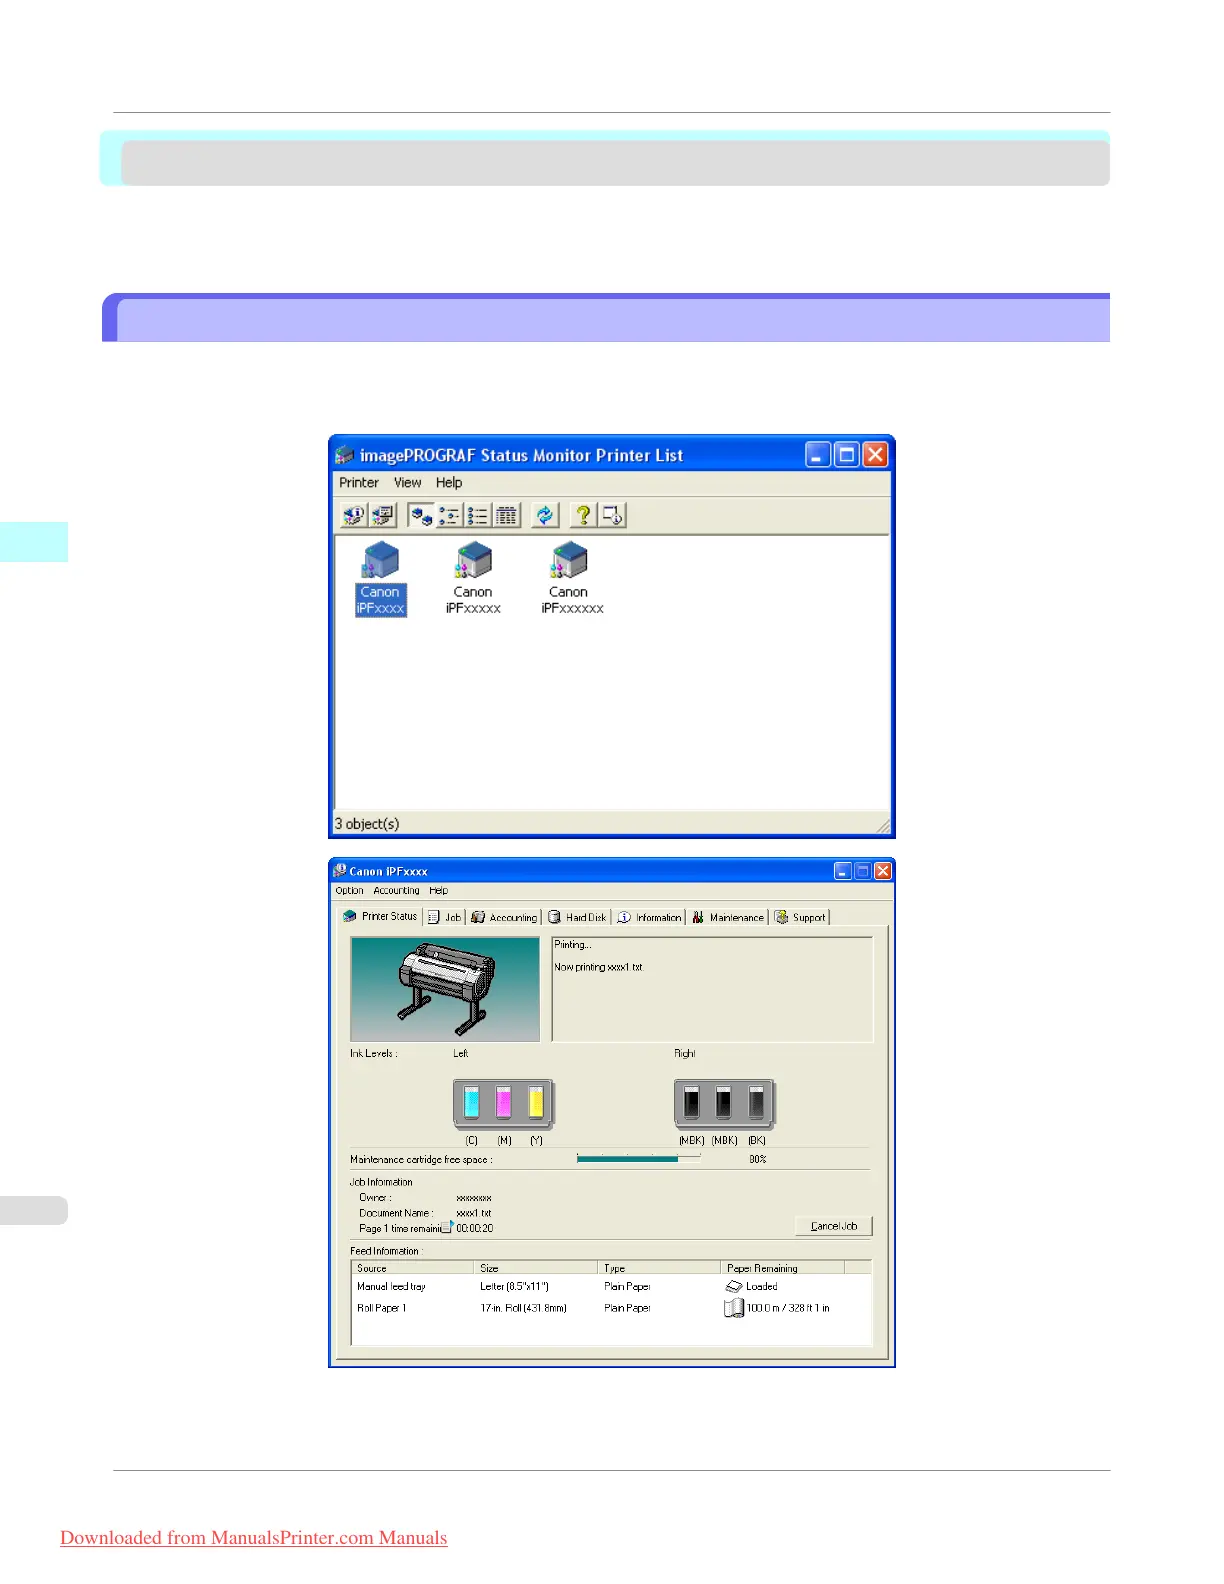Switch to the Accounting tab
The width and height of the screenshot is (1224, 1584).
pos(505,917)
